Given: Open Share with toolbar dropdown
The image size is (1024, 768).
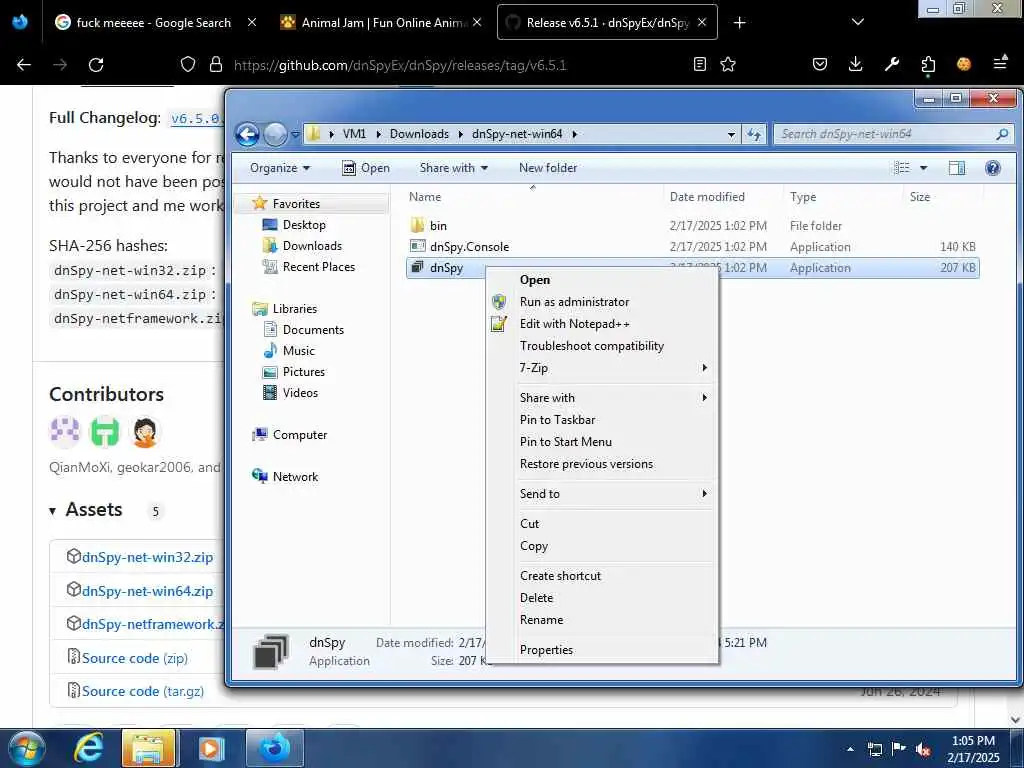Looking at the screenshot, I should [454, 168].
